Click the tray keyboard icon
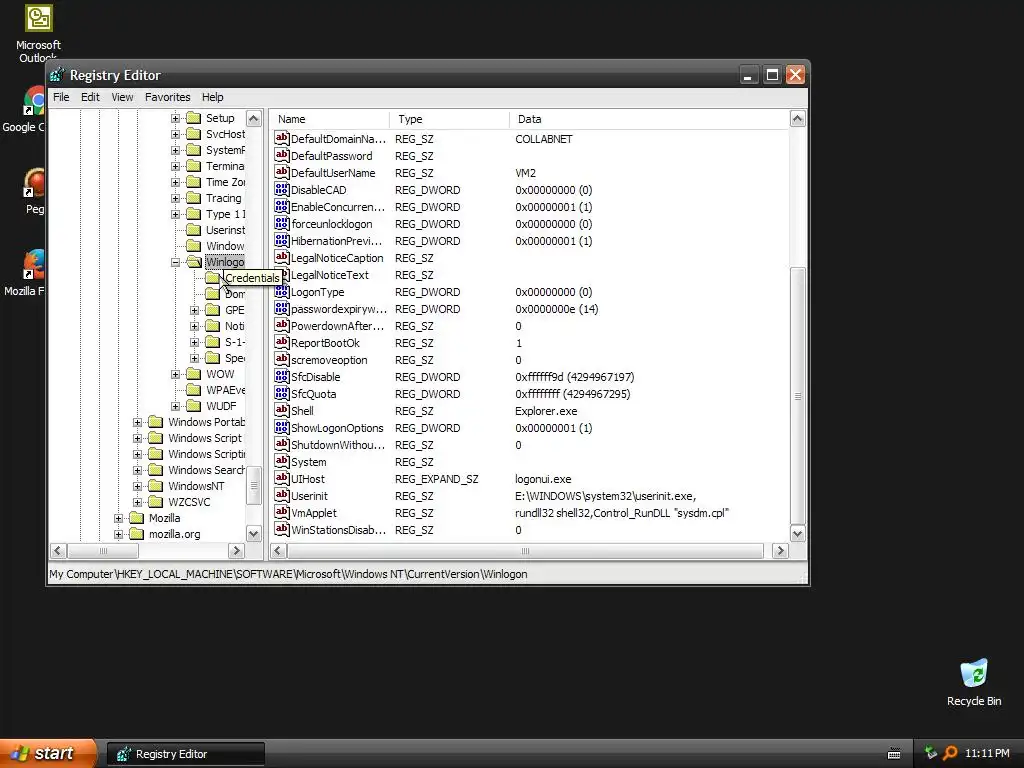This screenshot has width=1024, height=768. pos(894,754)
